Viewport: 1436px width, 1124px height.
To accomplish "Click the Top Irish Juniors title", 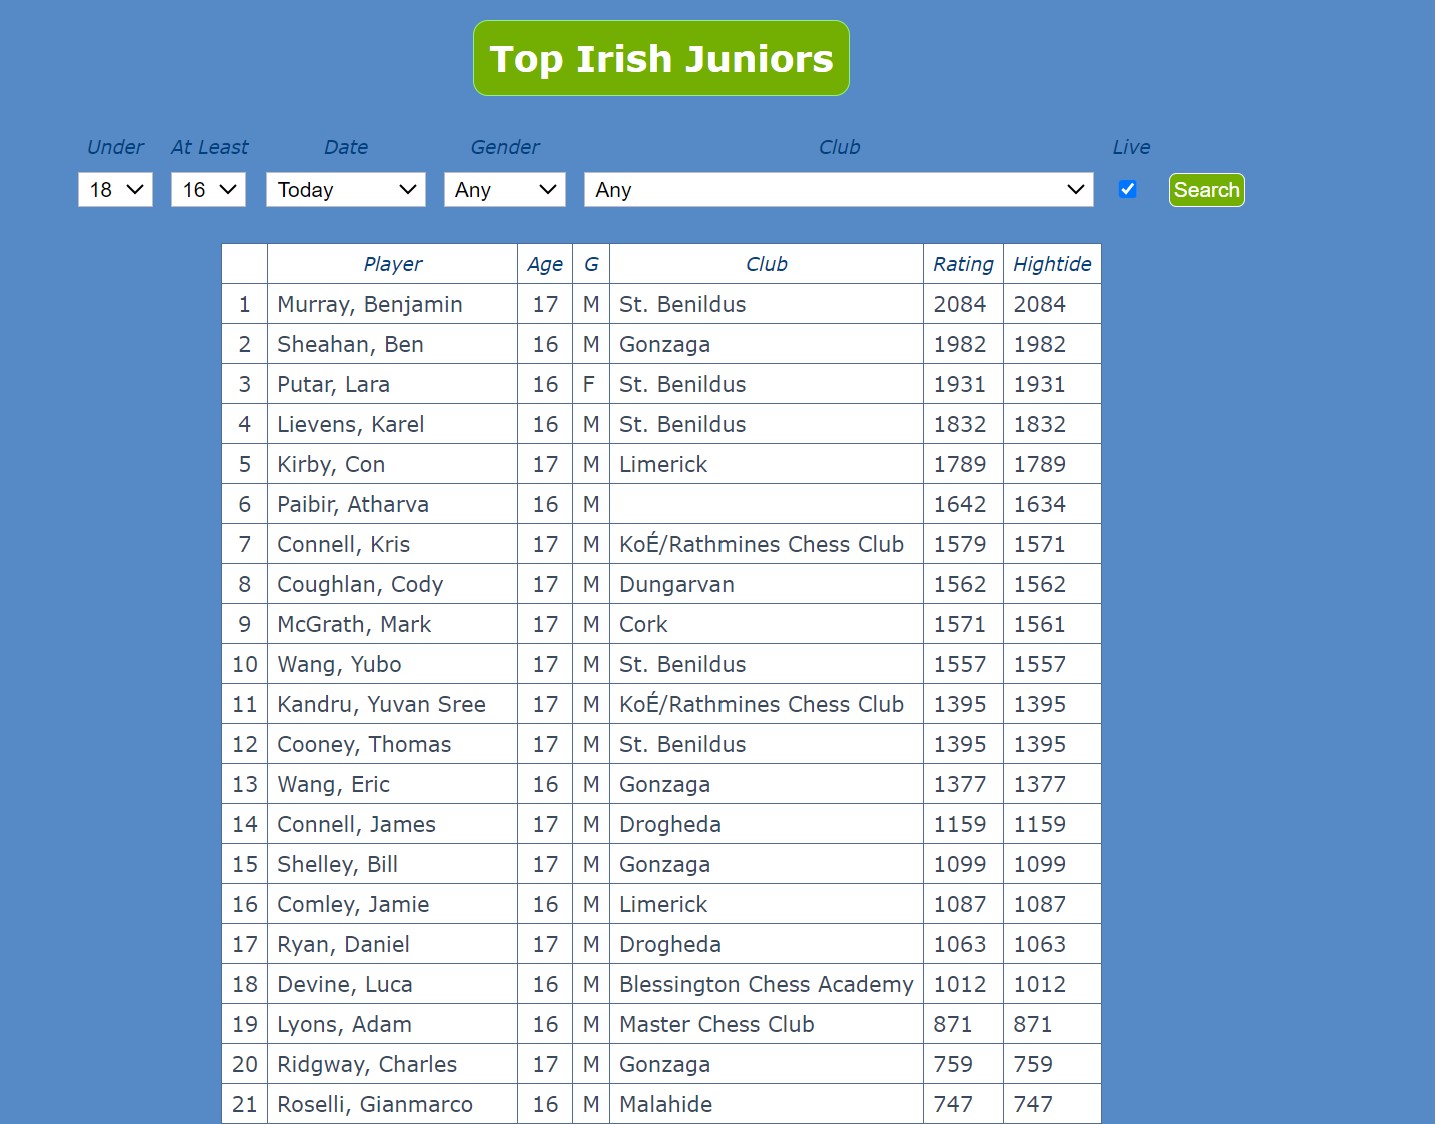I will coord(660,58).
